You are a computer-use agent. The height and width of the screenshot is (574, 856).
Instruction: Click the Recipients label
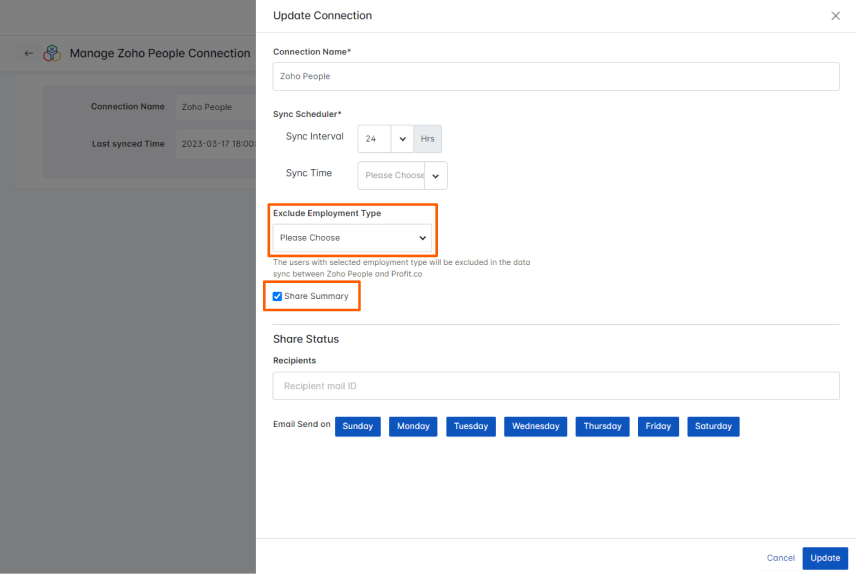coord(294,360)
